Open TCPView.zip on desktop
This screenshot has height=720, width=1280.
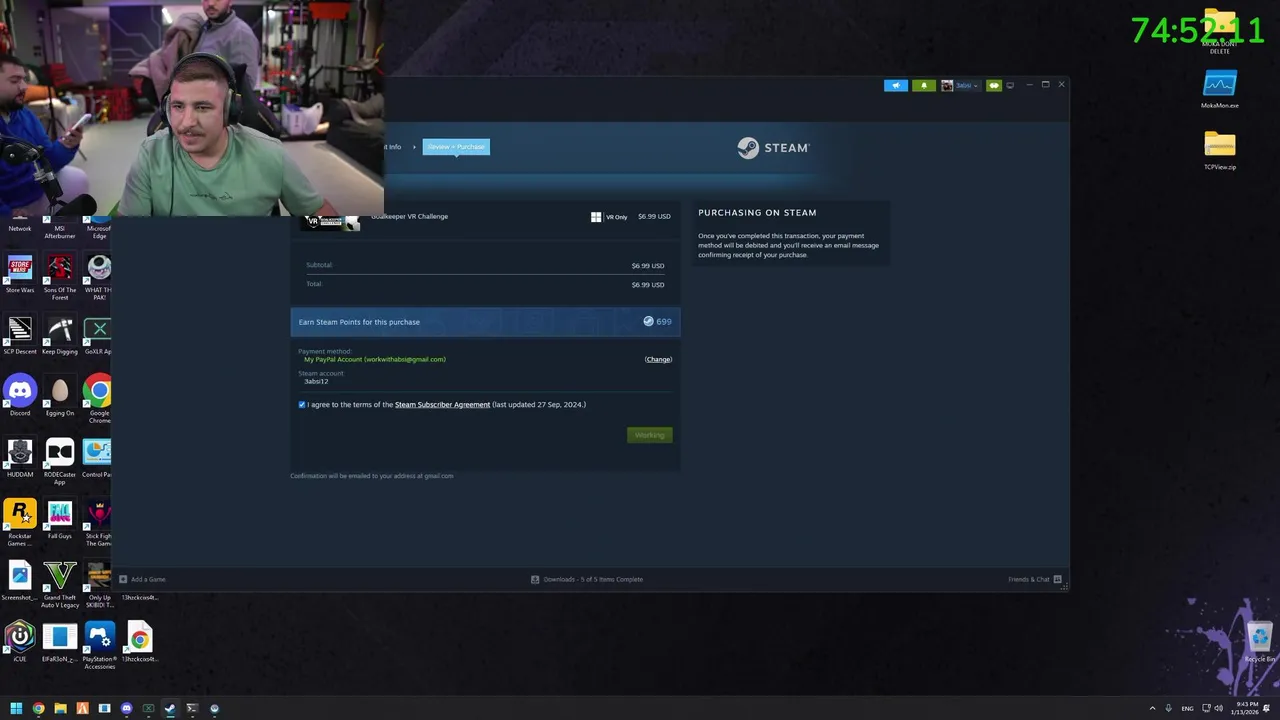[1220, 151]
